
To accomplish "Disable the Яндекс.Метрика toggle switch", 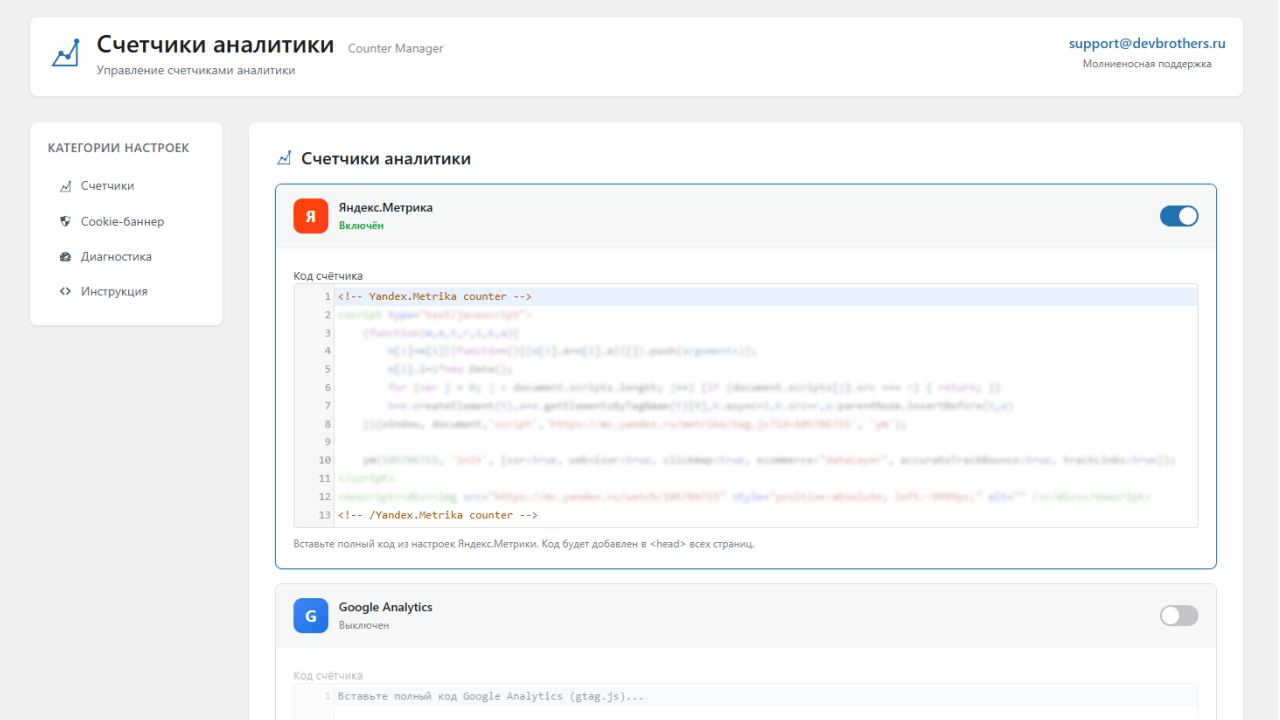I will (x=1179, y=216).
